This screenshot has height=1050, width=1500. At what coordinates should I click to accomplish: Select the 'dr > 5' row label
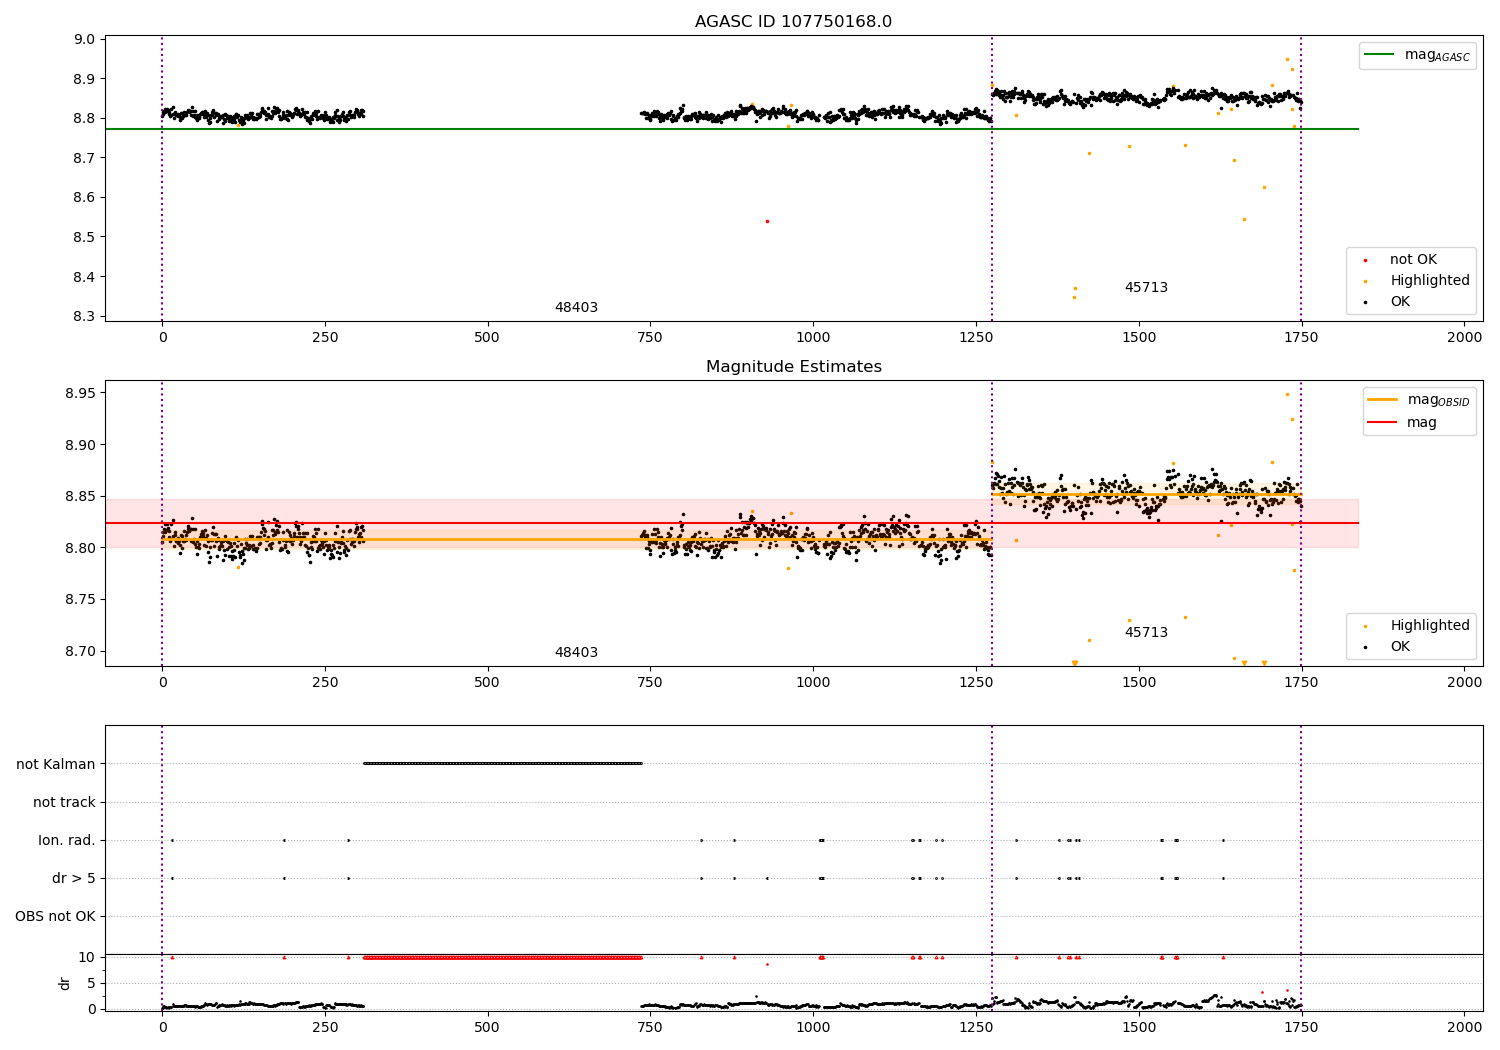[x=74, y=878]
